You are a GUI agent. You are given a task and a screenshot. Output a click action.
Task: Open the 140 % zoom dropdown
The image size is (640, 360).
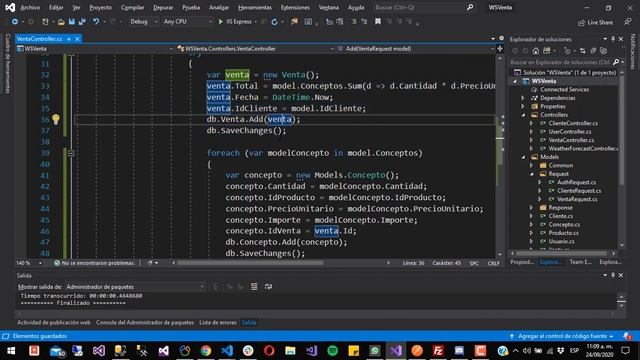click(x=29, y=263)
